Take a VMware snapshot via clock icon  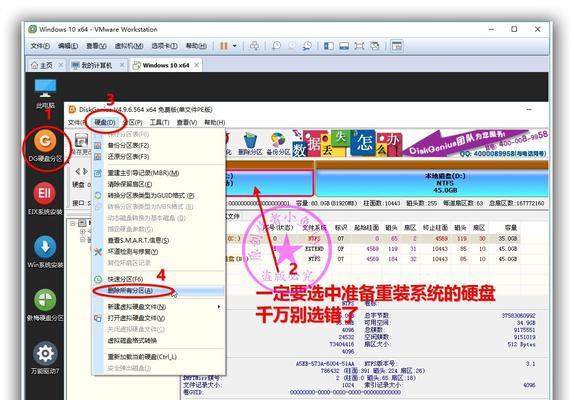276,46
